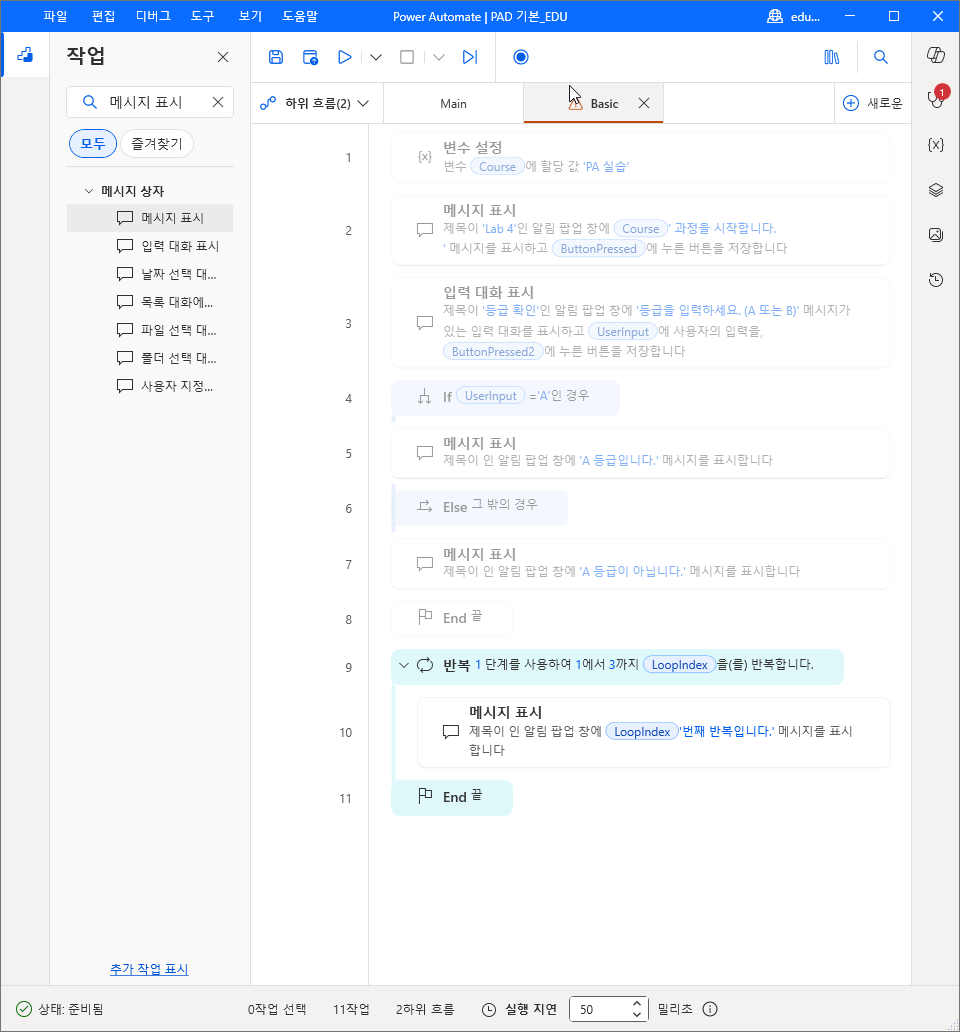Open the 도움말 menu
The height and width of the screenshot is (1032, 960).
click(x=300, y=16)
